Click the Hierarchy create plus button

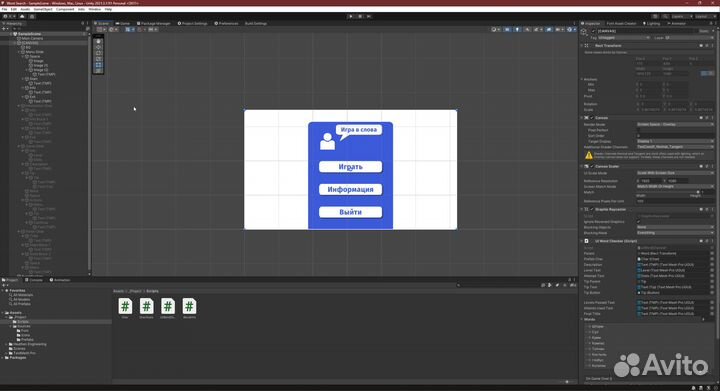click(x=4, y=29)
